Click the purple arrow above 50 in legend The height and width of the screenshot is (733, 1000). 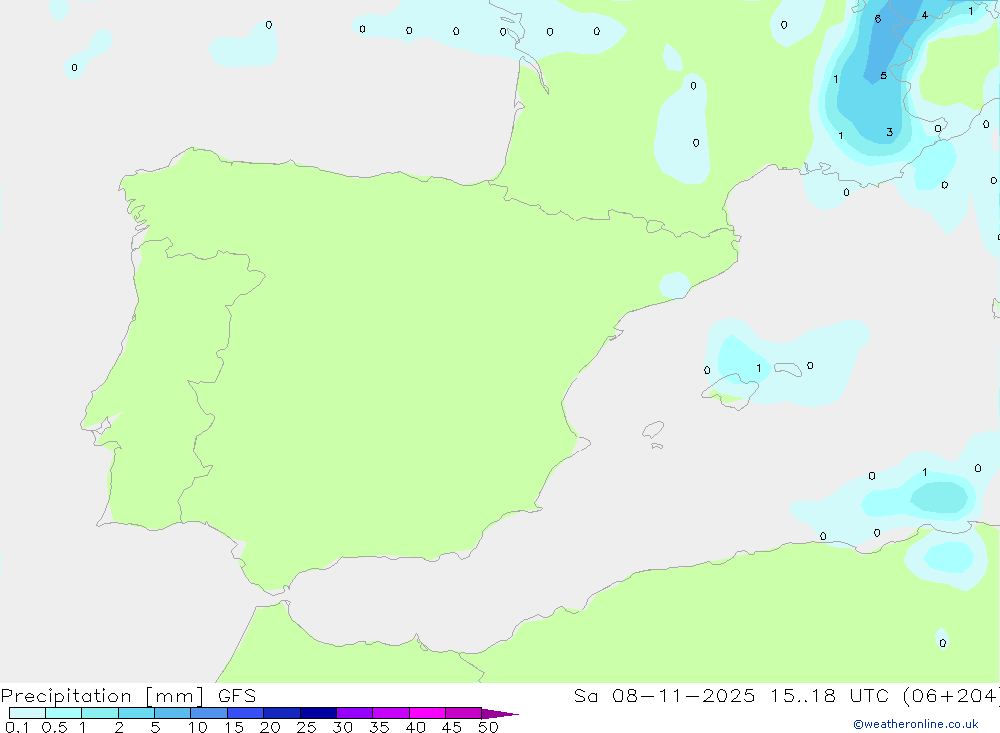pyautogui.click(x=499, y=713)
